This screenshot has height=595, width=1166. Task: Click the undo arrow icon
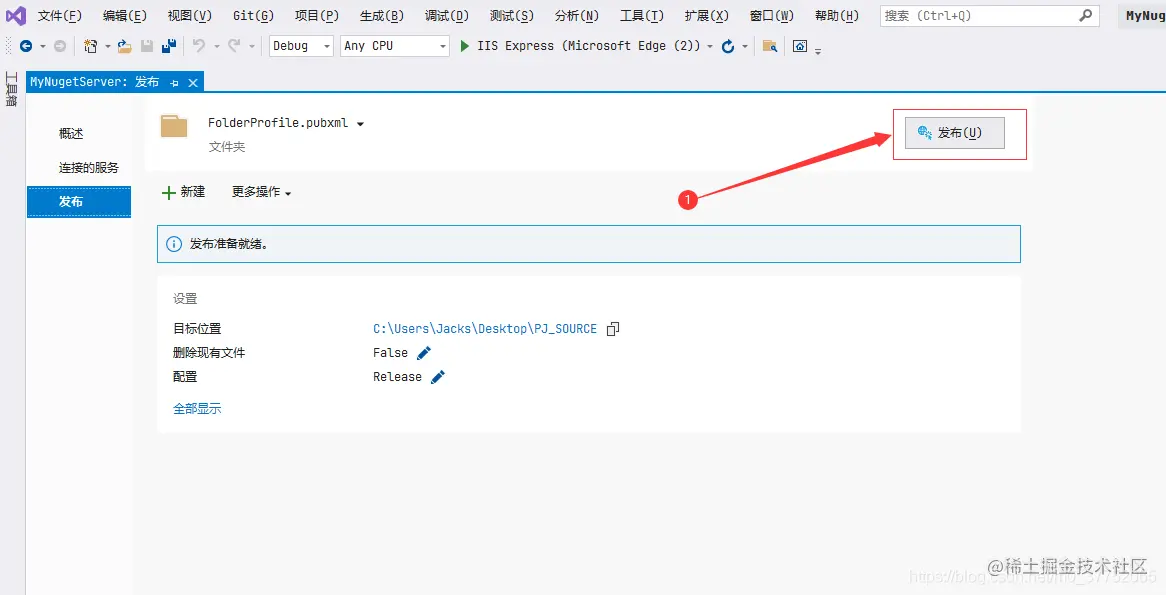[199, 46]
